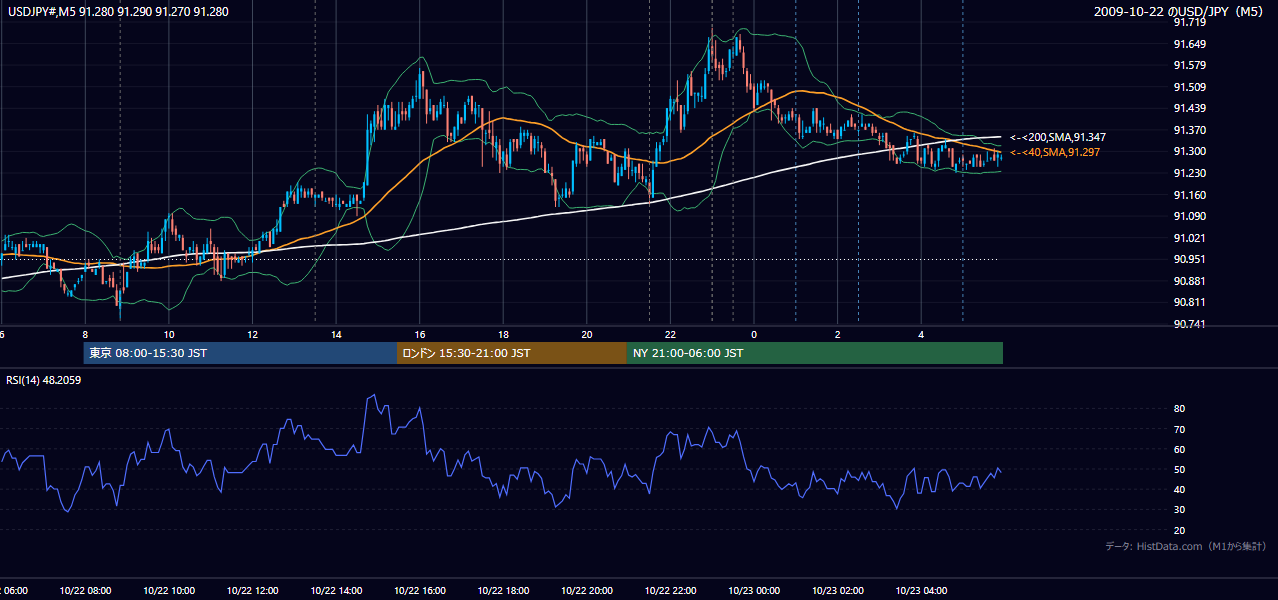The width and height of the screenshot is (1278, 600).
Task: Click price axis value 91.021
Action: point(1190,238)
